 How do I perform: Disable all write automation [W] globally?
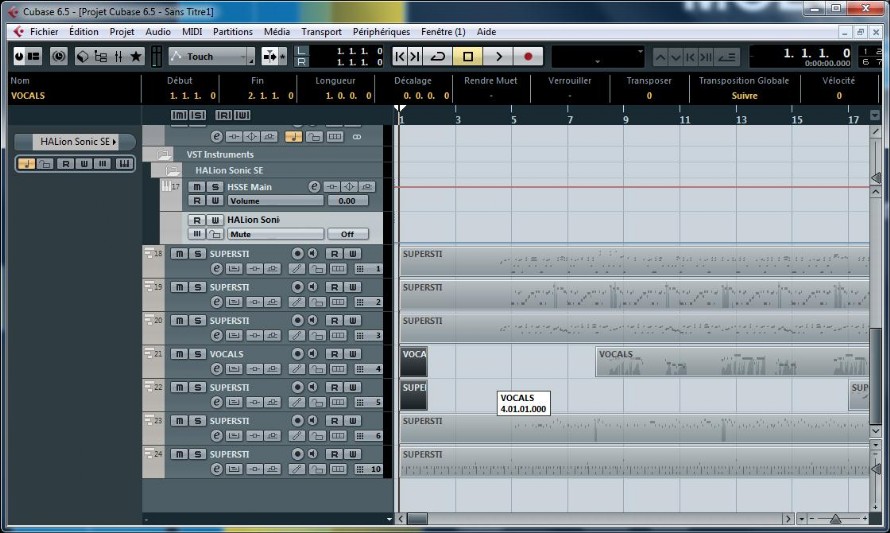tap(242, 115)
